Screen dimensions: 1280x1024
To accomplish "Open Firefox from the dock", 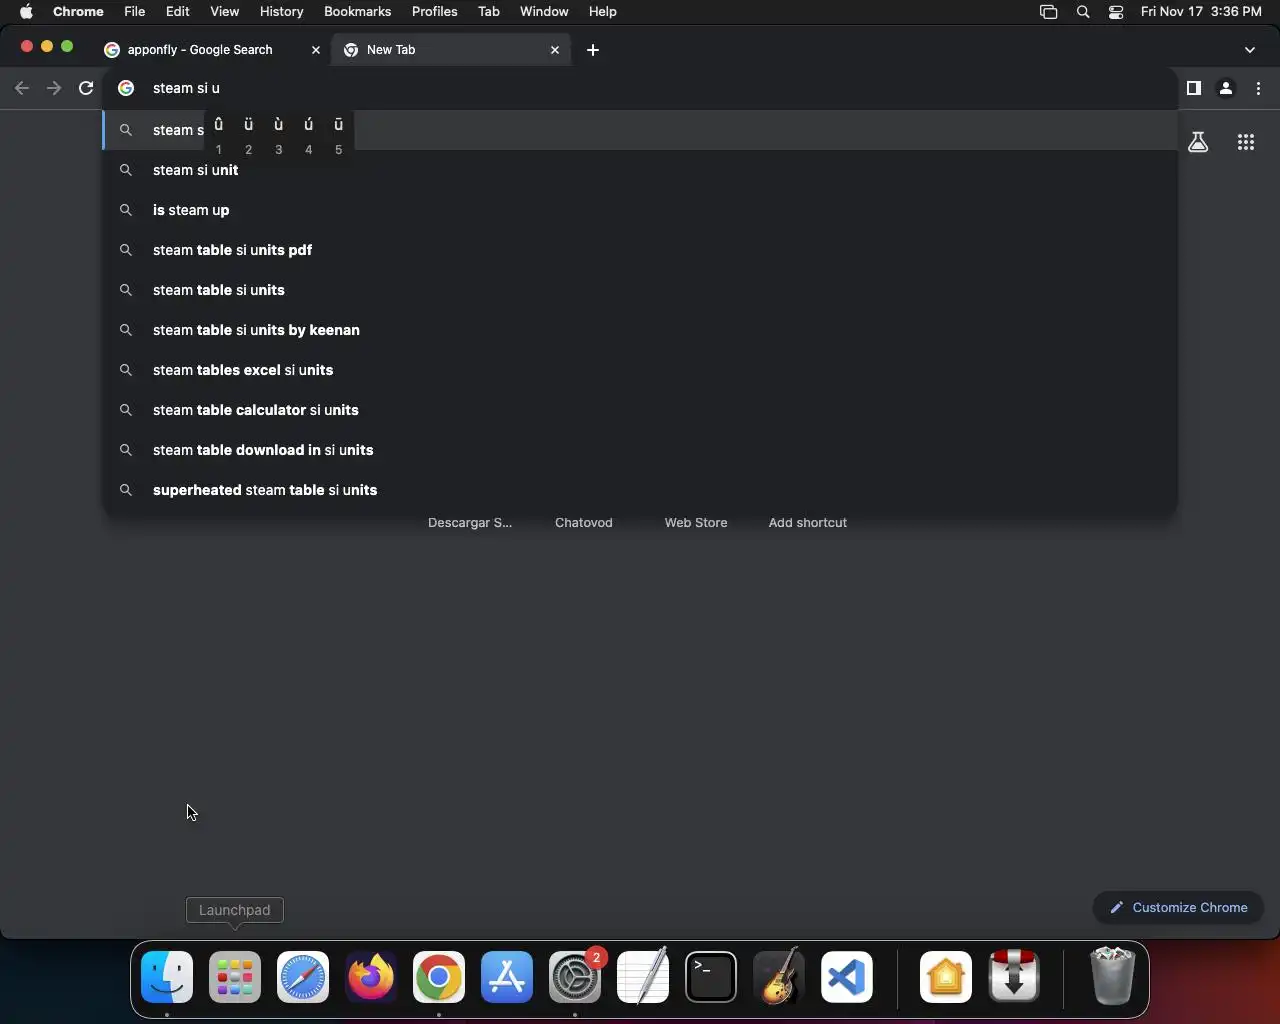I will click(x=371, y=977).
